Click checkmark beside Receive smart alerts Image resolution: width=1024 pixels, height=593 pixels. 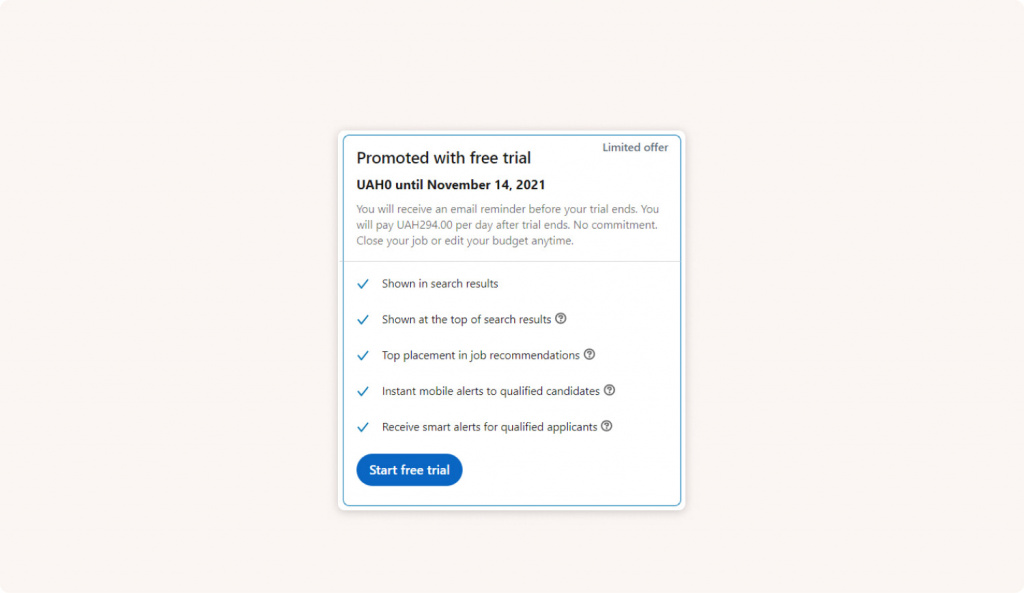click(363, 428)
